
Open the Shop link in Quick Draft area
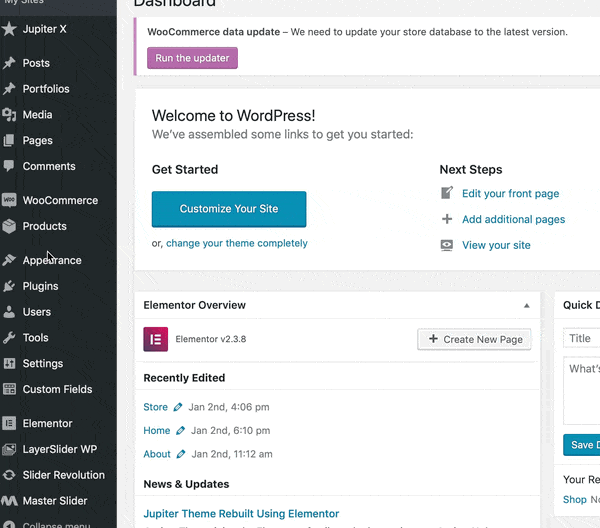point(575,500)
